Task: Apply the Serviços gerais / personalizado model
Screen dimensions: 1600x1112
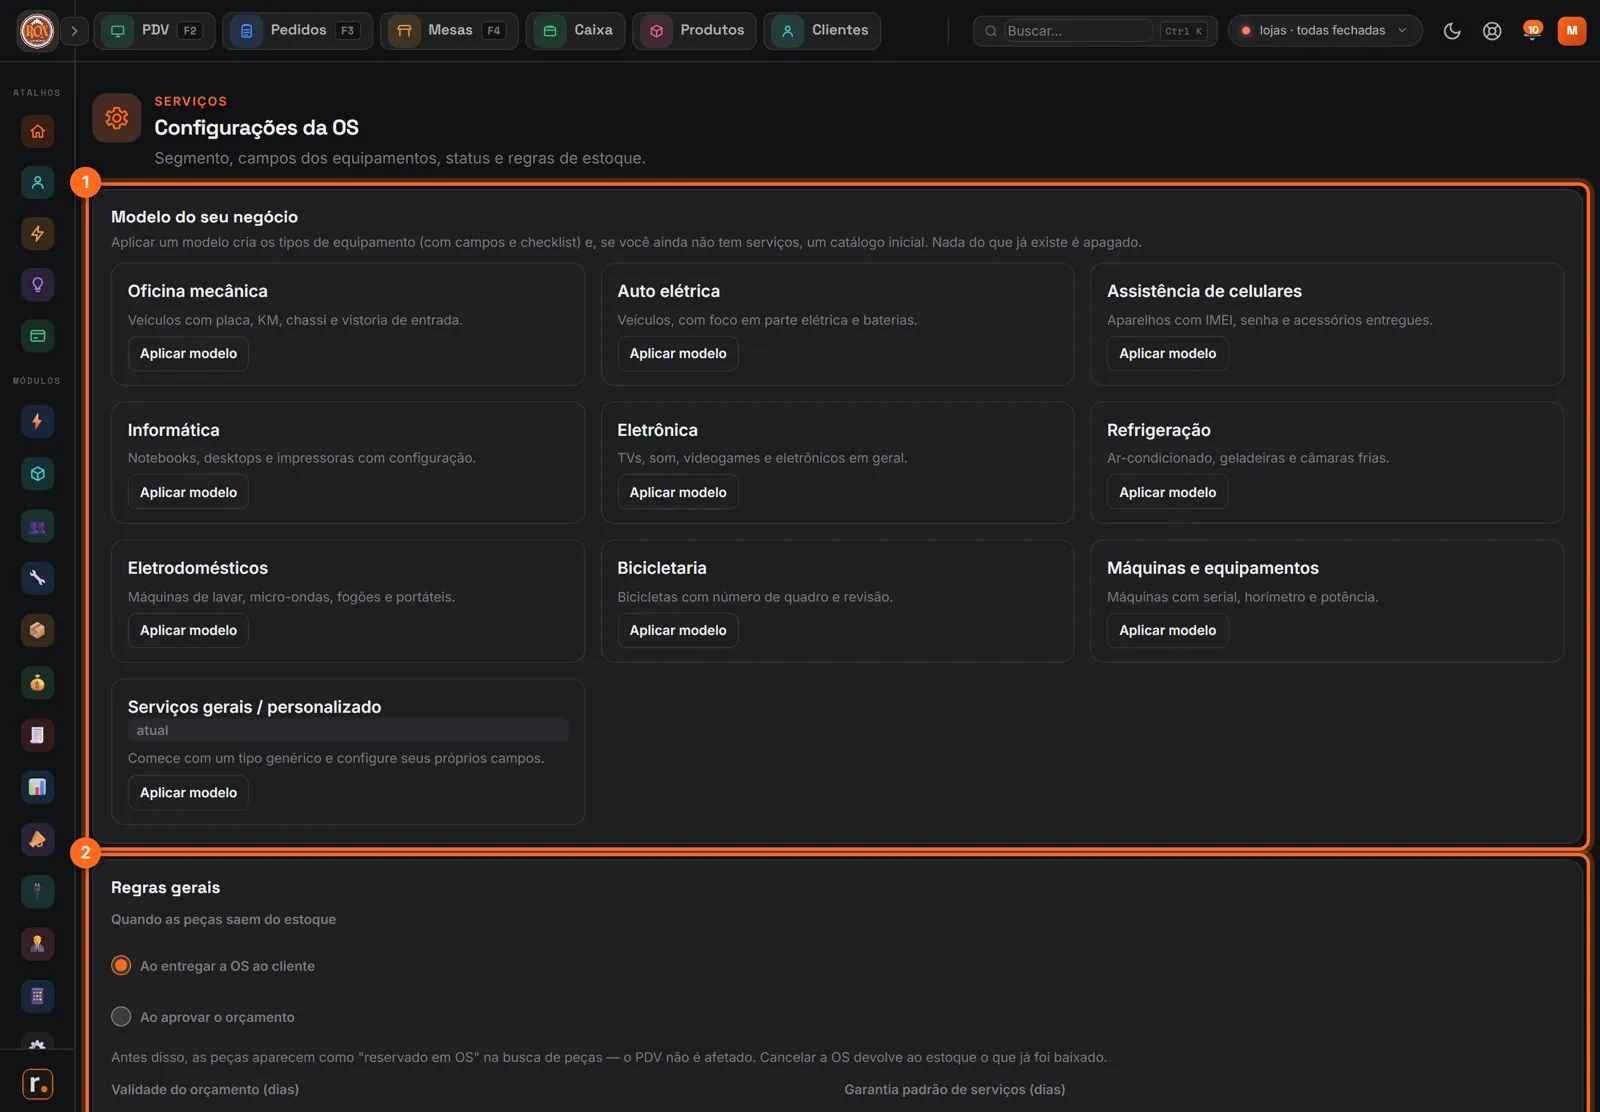Action: tap(188, 793)
